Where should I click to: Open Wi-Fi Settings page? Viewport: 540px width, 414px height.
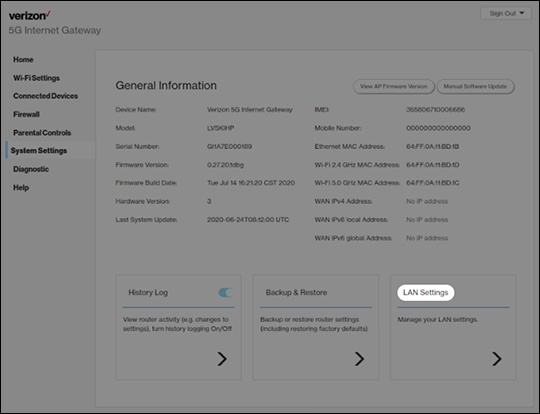pyautogui.click(x=36, y=78)
